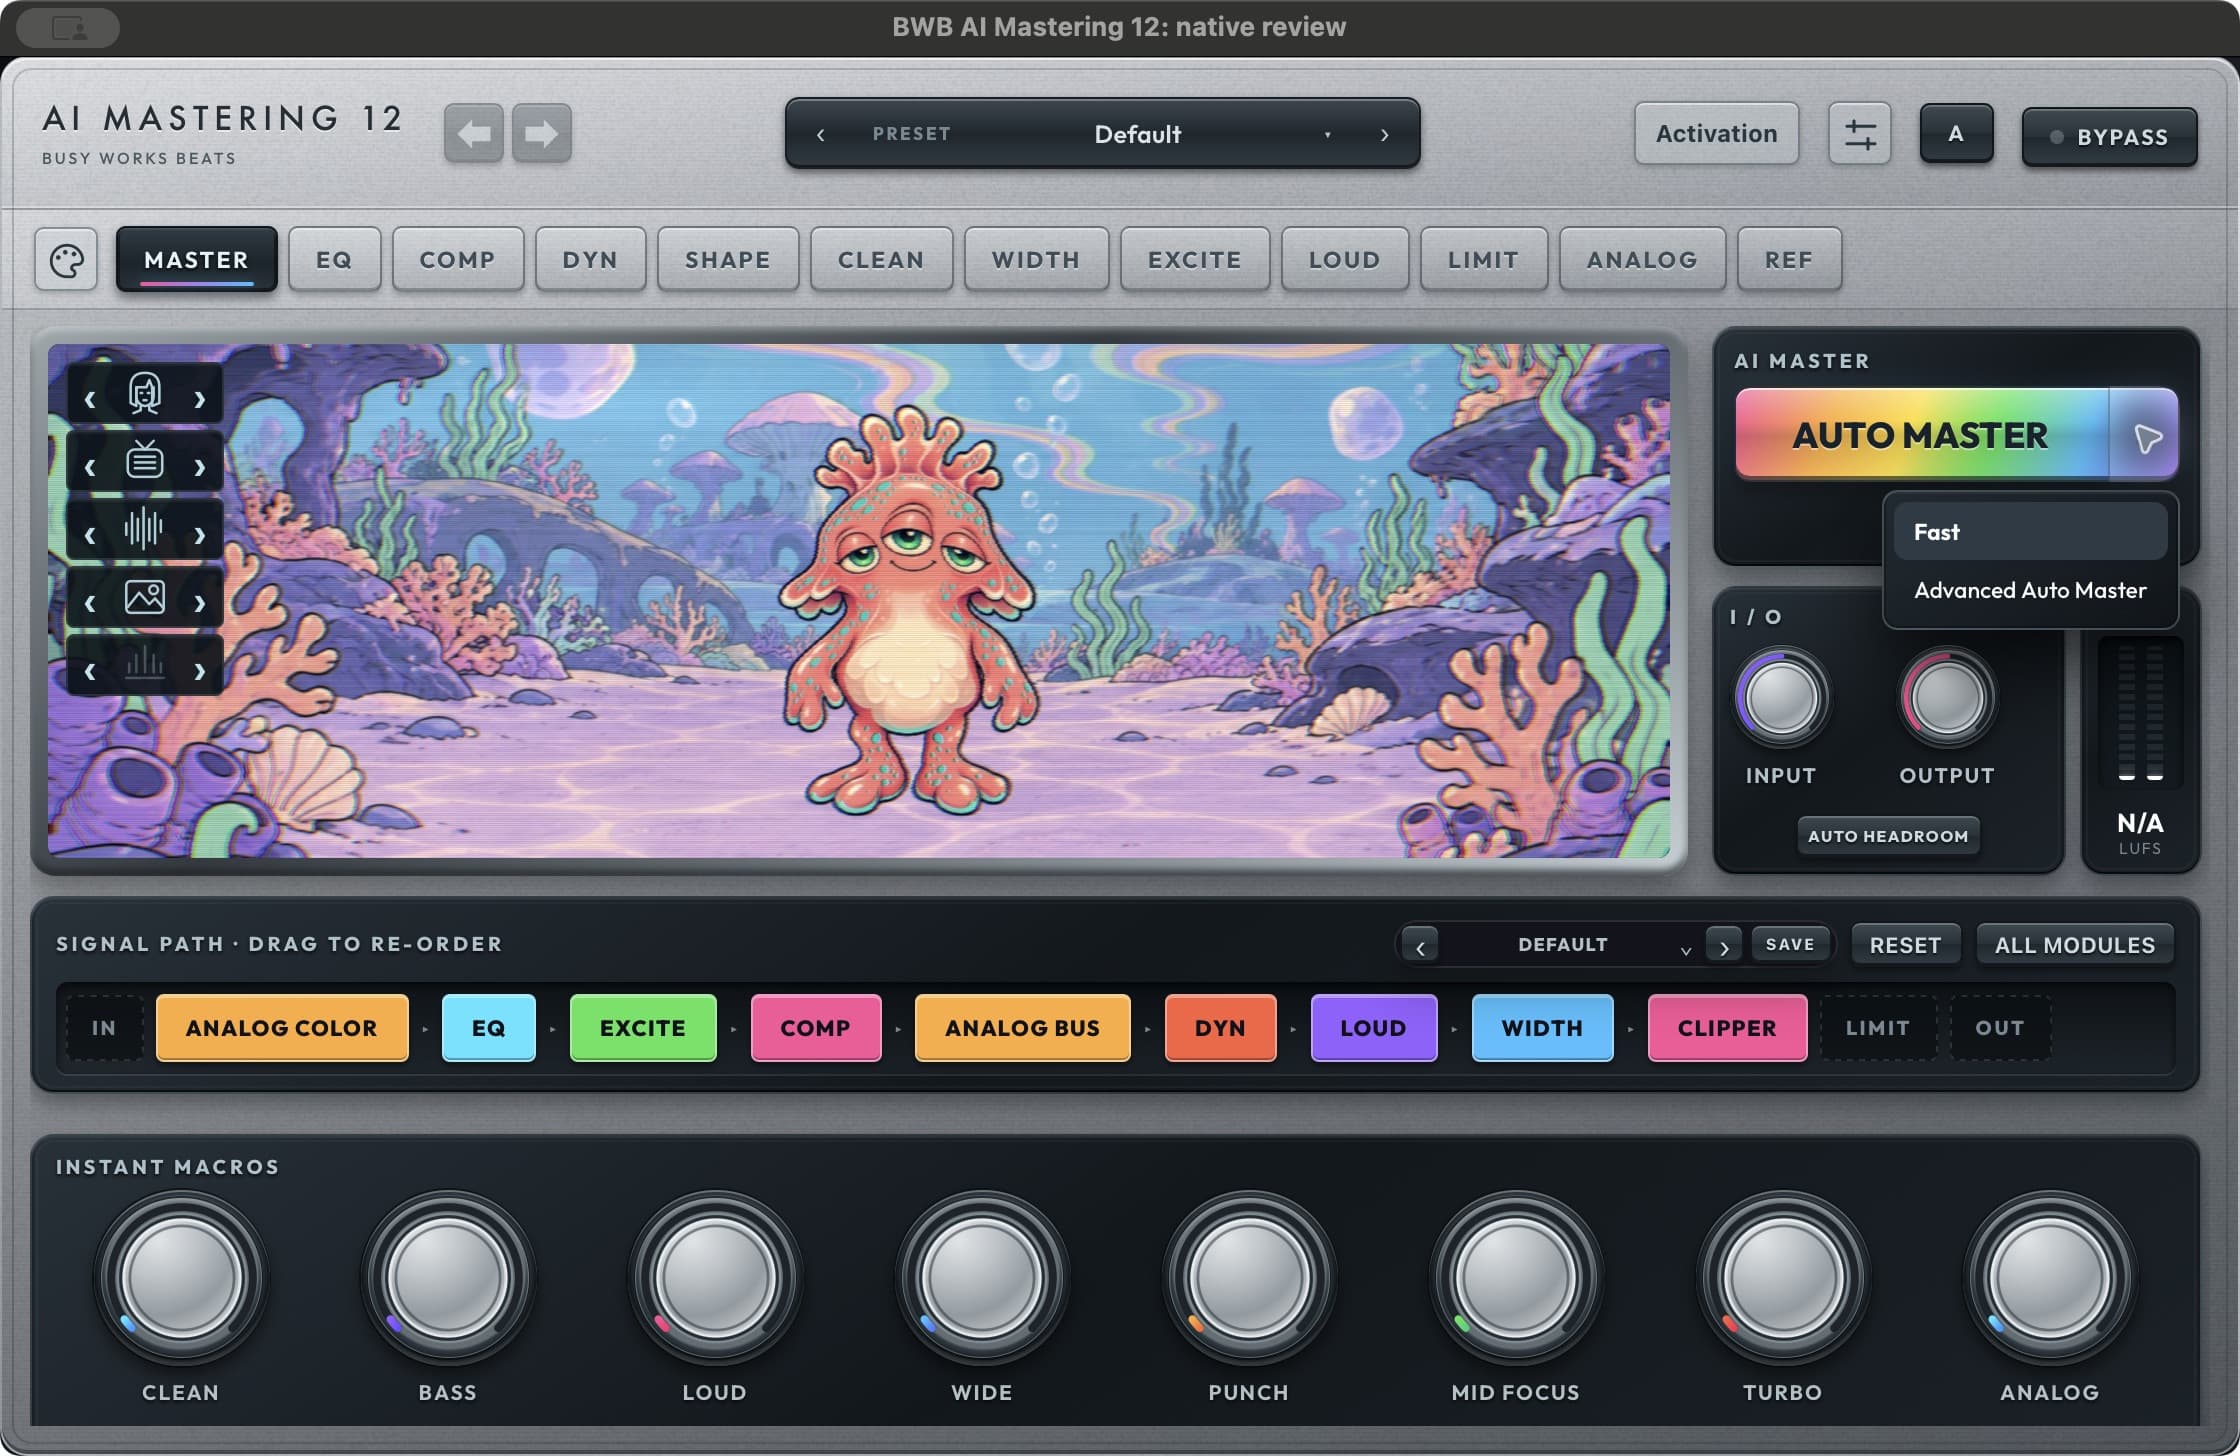The height and width of the screenshot is (1456, 2240).
Task: Switch to the COMP tab
Action: 458,260
